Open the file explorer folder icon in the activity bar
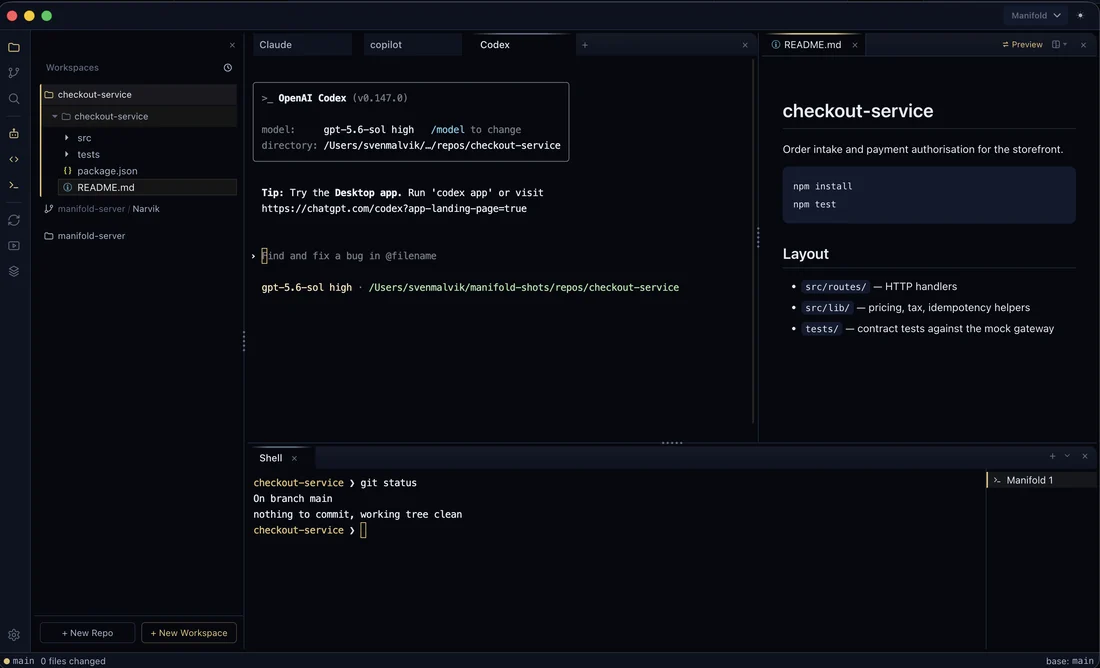Screen dimensions: 1100x668 (13, 48)
